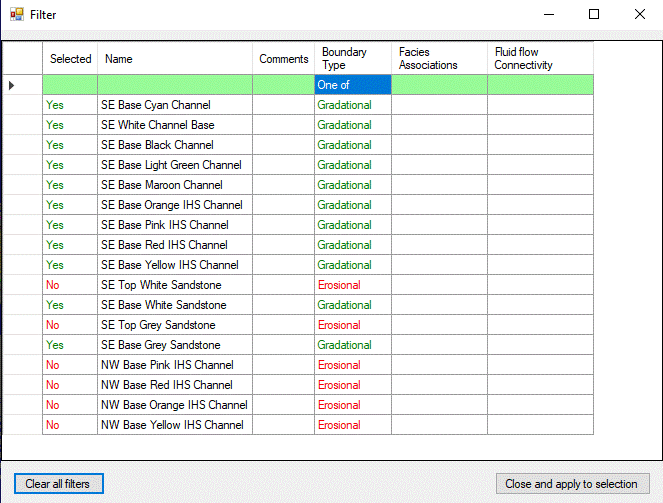Click the Facies Associations filter cell
The height and width of the screenshot is (503, 663).
(x=438, y=85)
